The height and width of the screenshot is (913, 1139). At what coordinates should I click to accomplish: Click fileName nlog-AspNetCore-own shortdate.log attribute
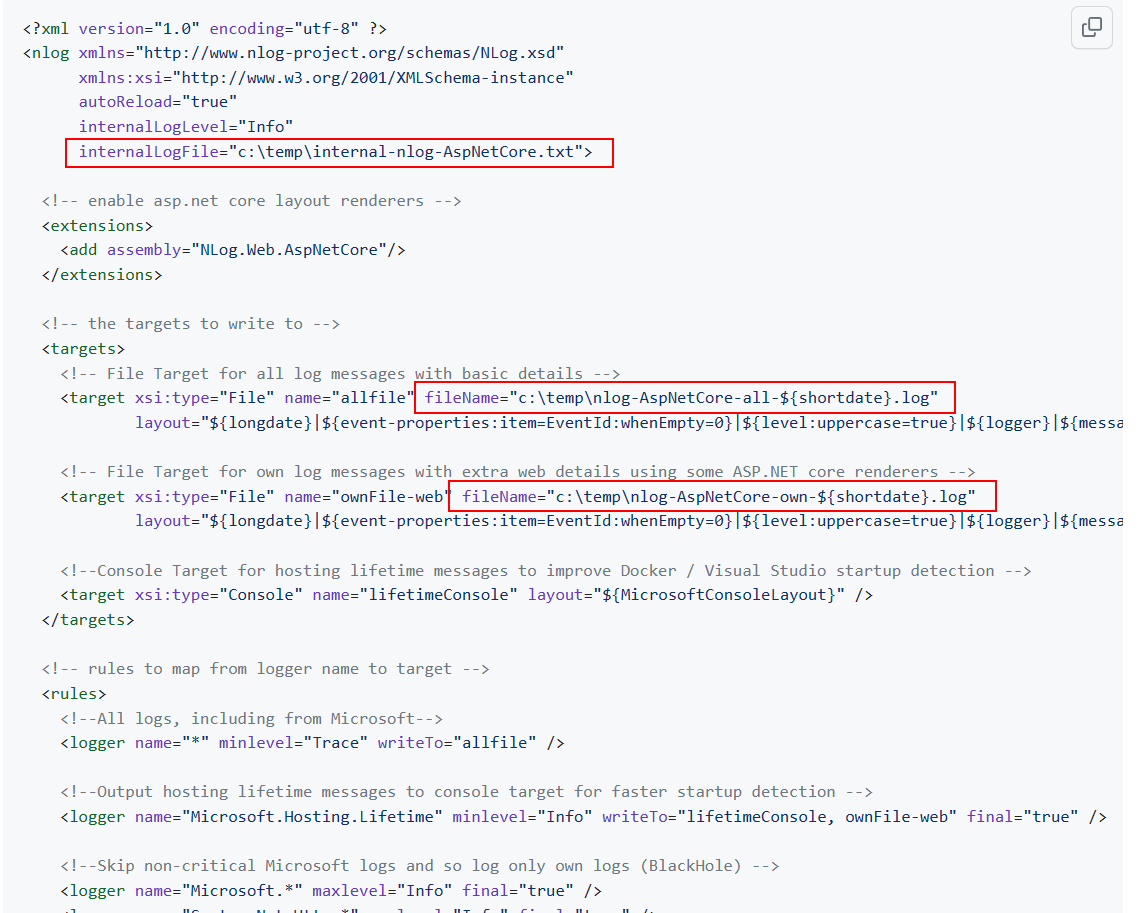pos(719,497)
